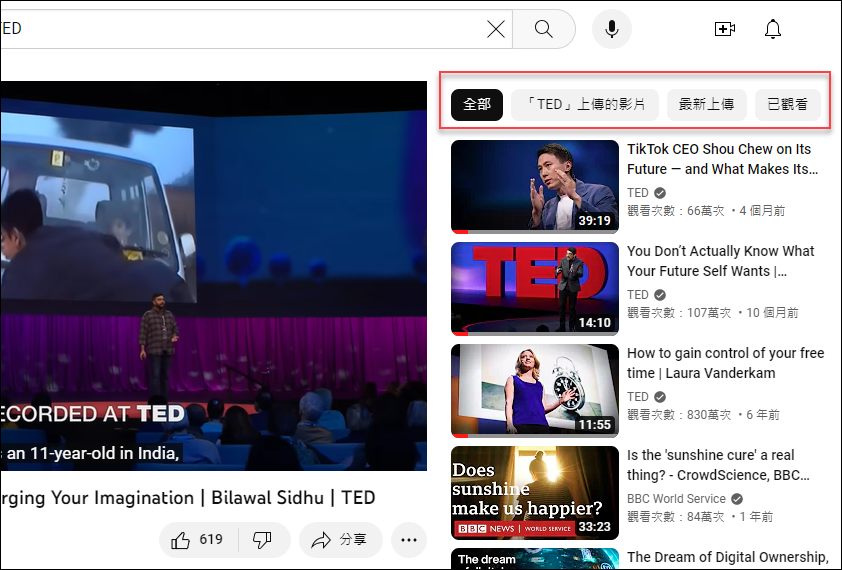The width and height of the screenshot is (842, 570).
Task: Select the 最新上傳 filter chip
Action: [x=707, y=104]
